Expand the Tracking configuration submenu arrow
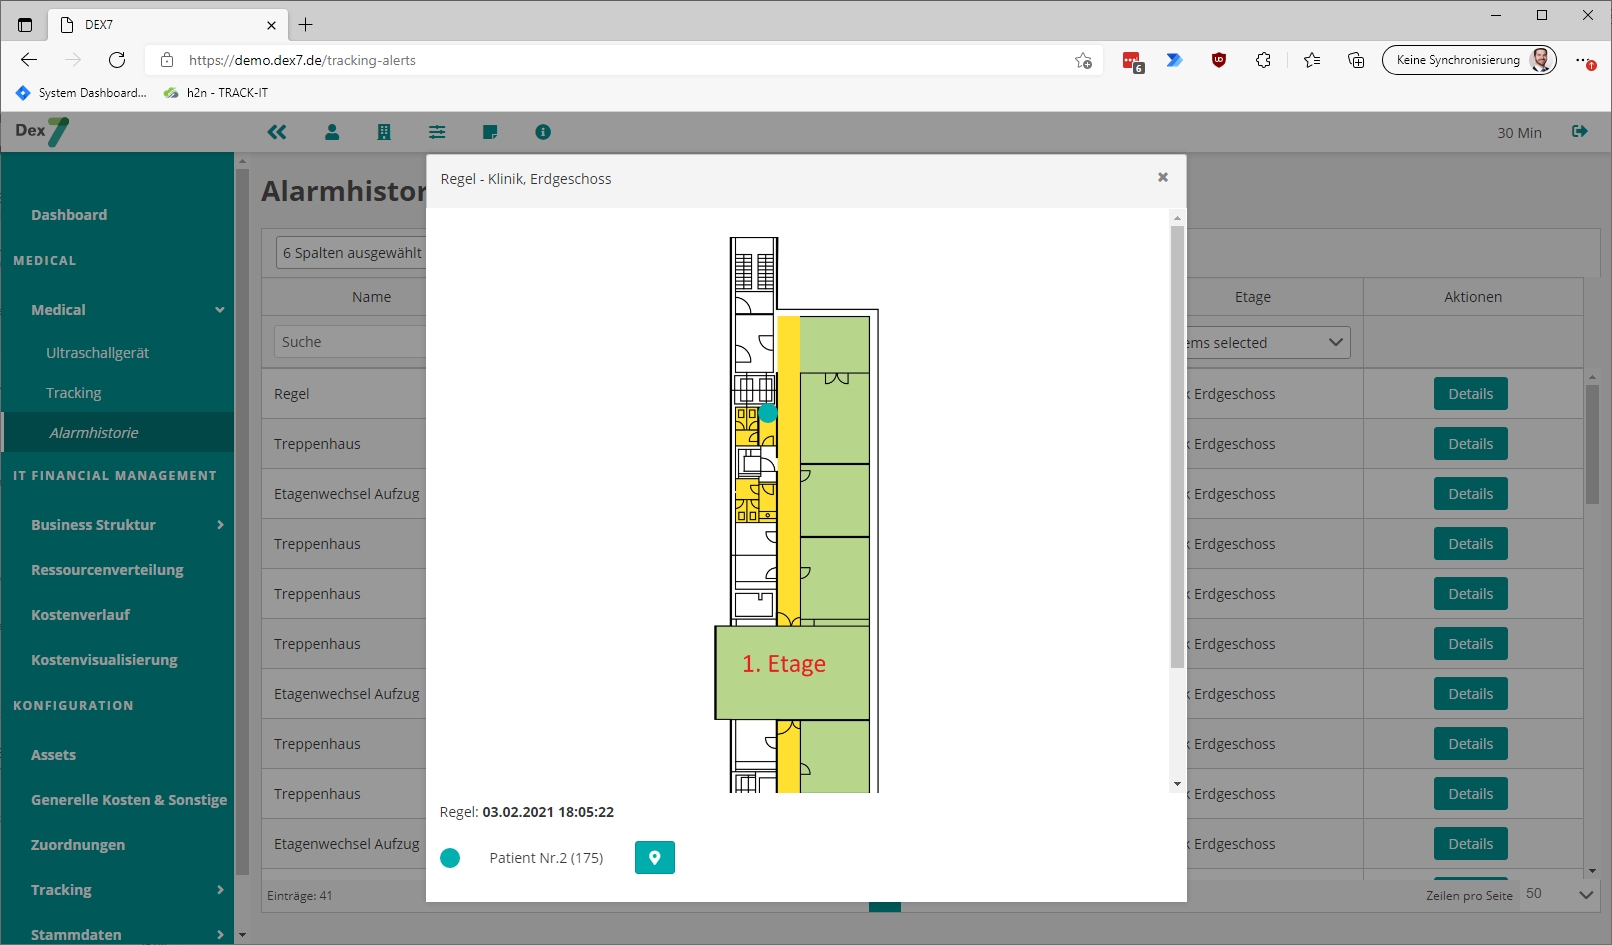 pyautogui.click(x=220, y=890)
